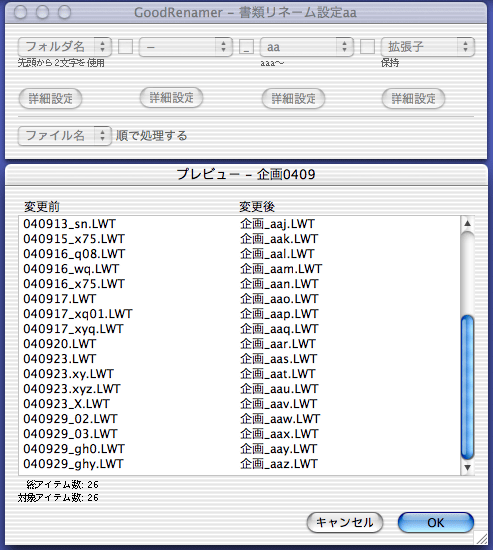Click 詳細設定 button under フォルダ名

click(x=50, y=99)
